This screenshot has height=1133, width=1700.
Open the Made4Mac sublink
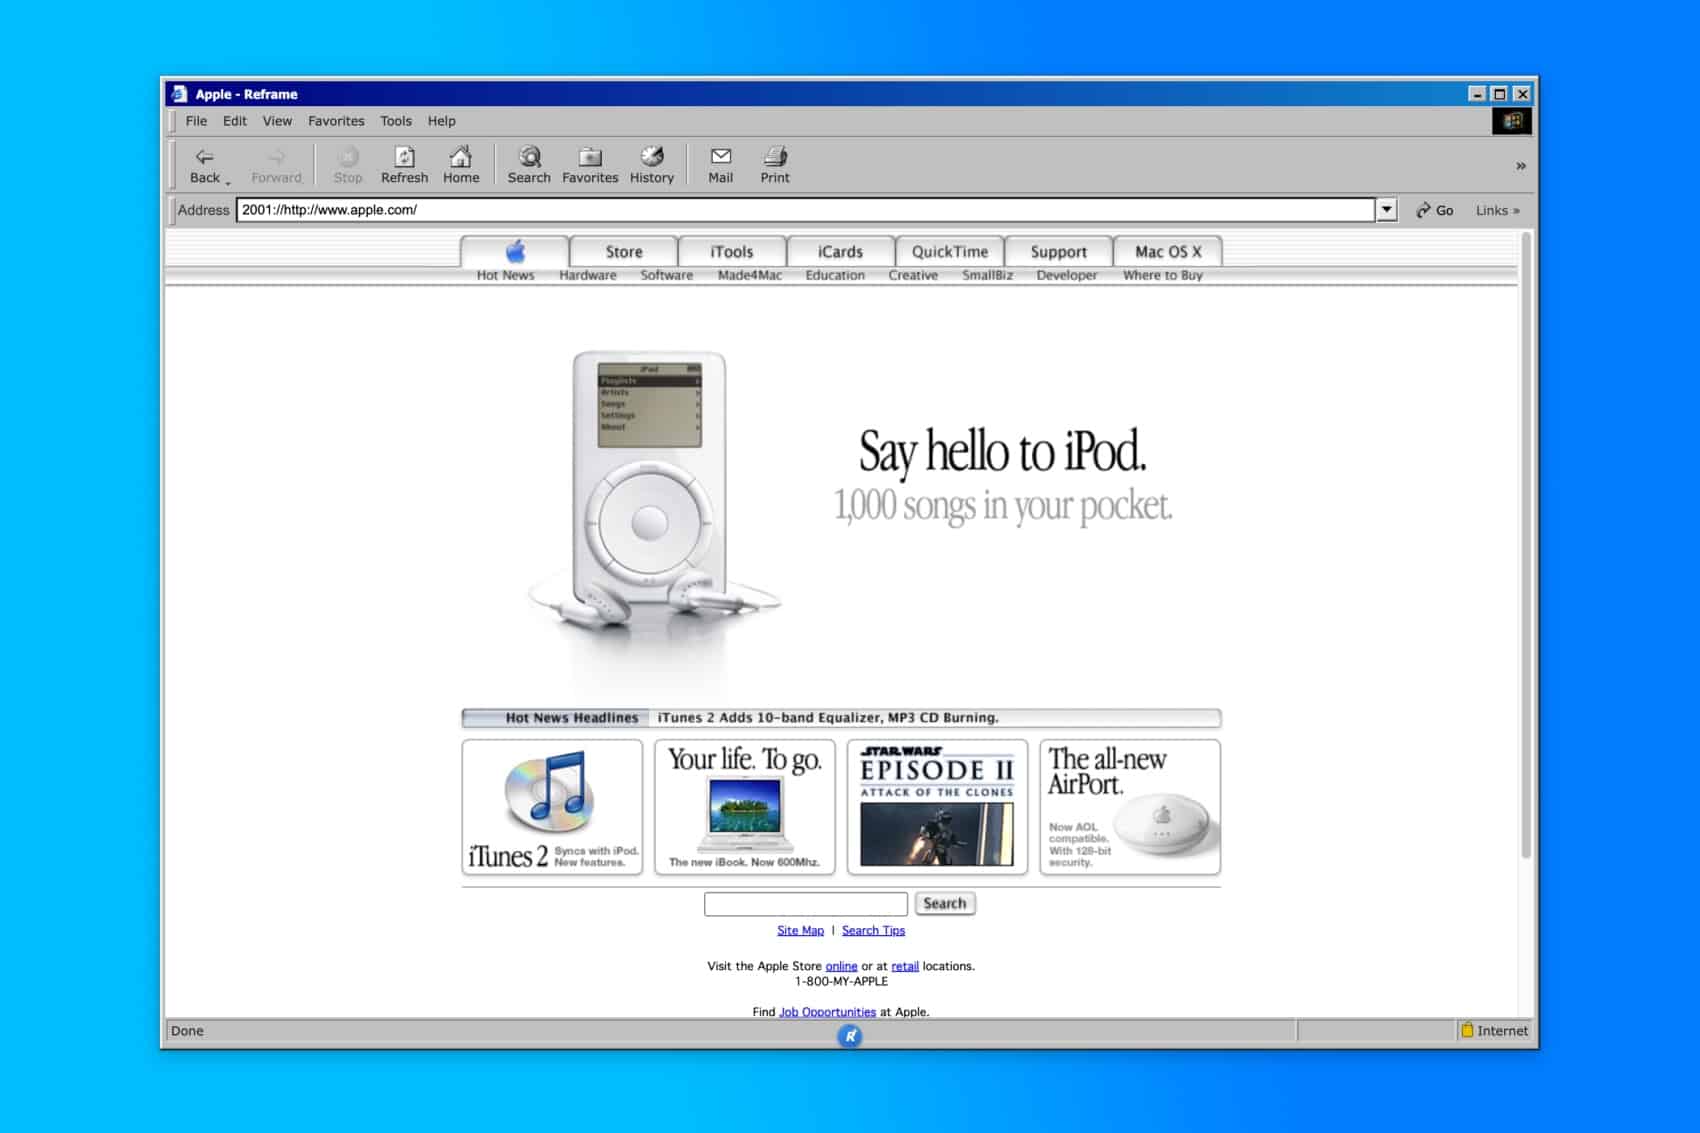[x=750, y=275]
